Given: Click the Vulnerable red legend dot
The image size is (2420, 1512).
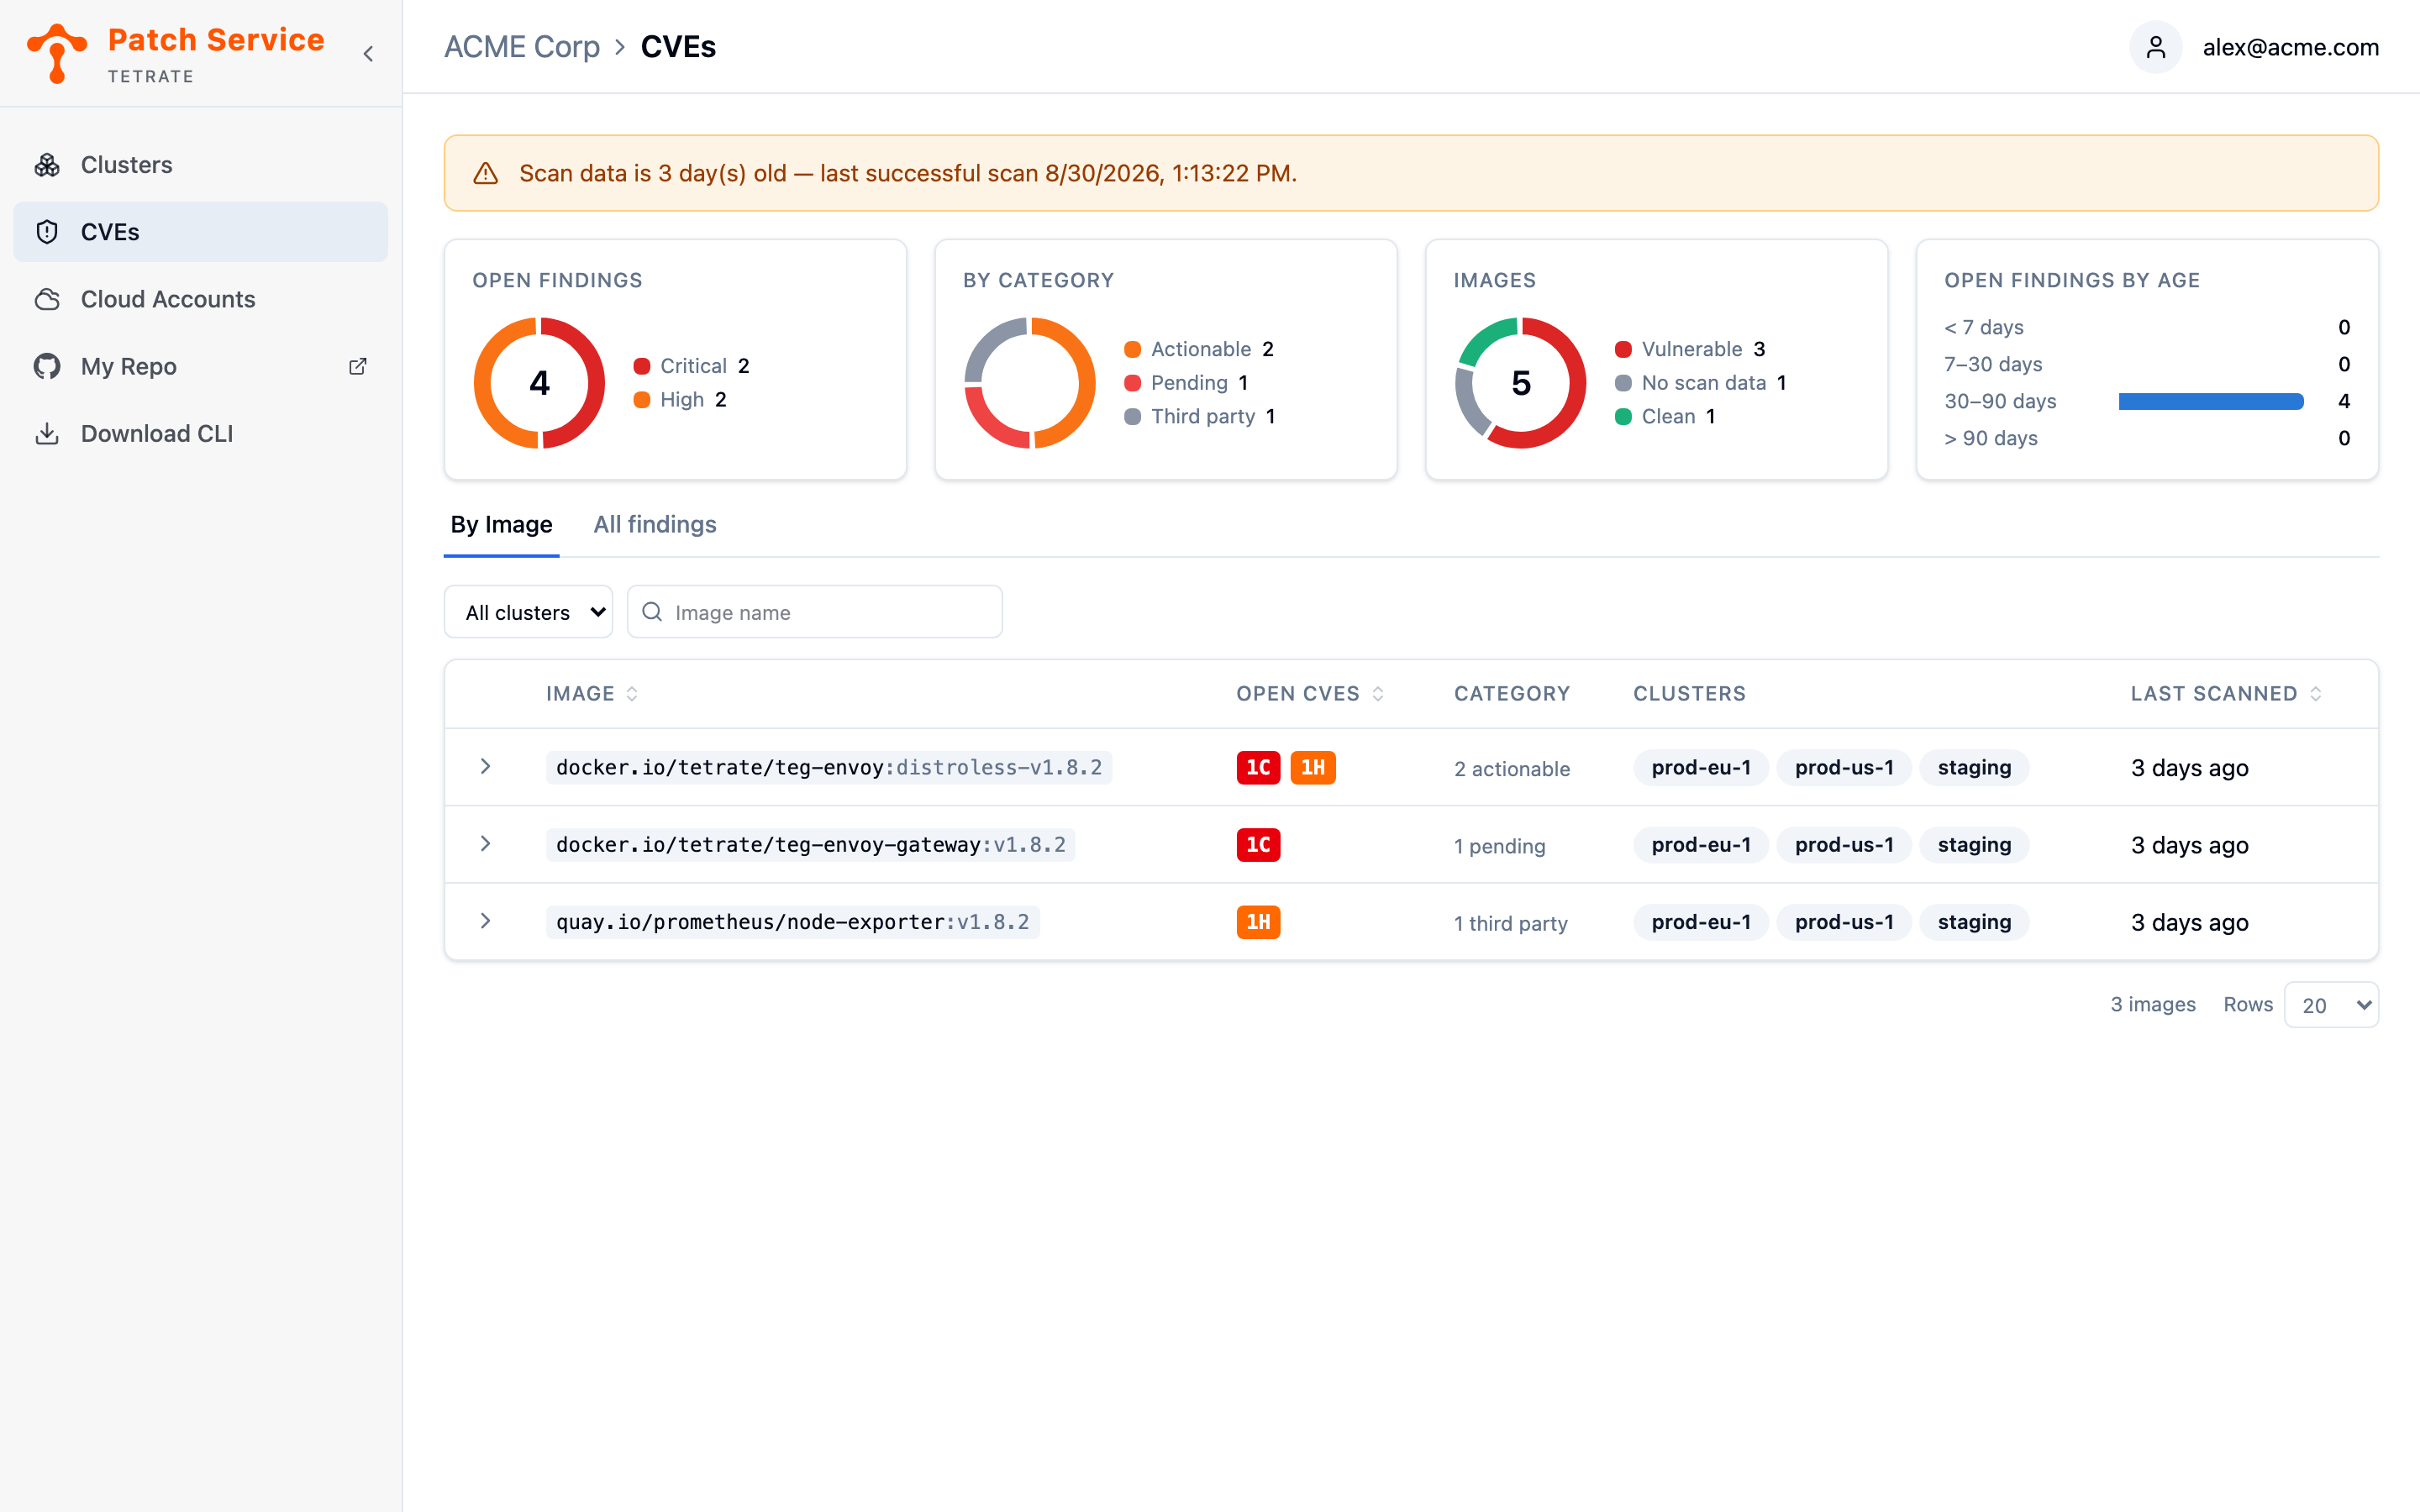Looking at the screenshot, I should pos(1623,349).
